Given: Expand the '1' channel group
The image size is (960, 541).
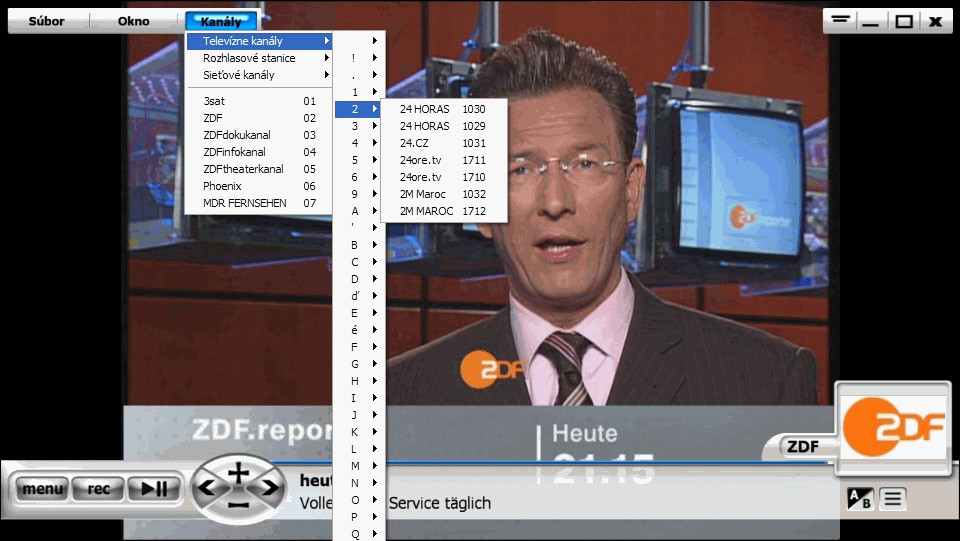Looking at the screenshot, I should tap(359, 92).
